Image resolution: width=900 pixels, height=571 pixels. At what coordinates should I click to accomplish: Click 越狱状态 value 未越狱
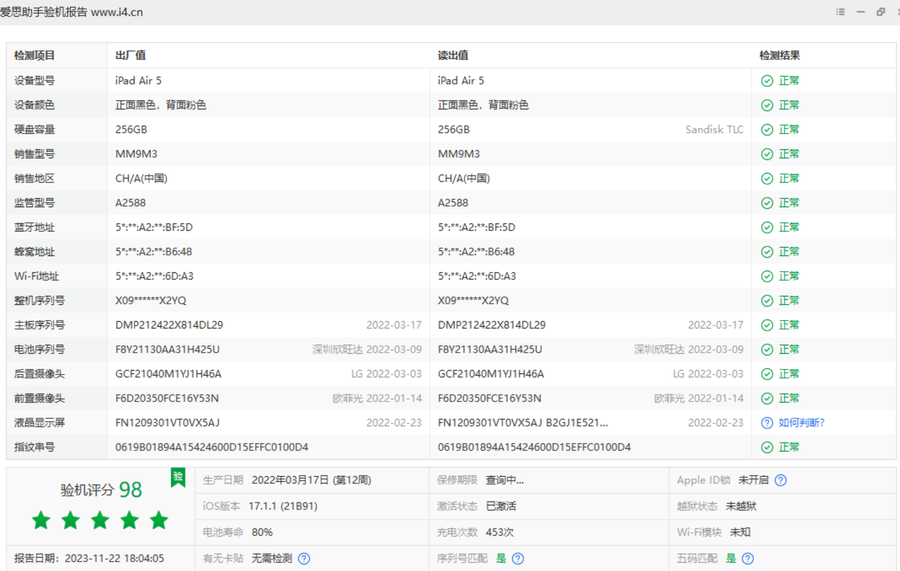[x=741, y=506]
